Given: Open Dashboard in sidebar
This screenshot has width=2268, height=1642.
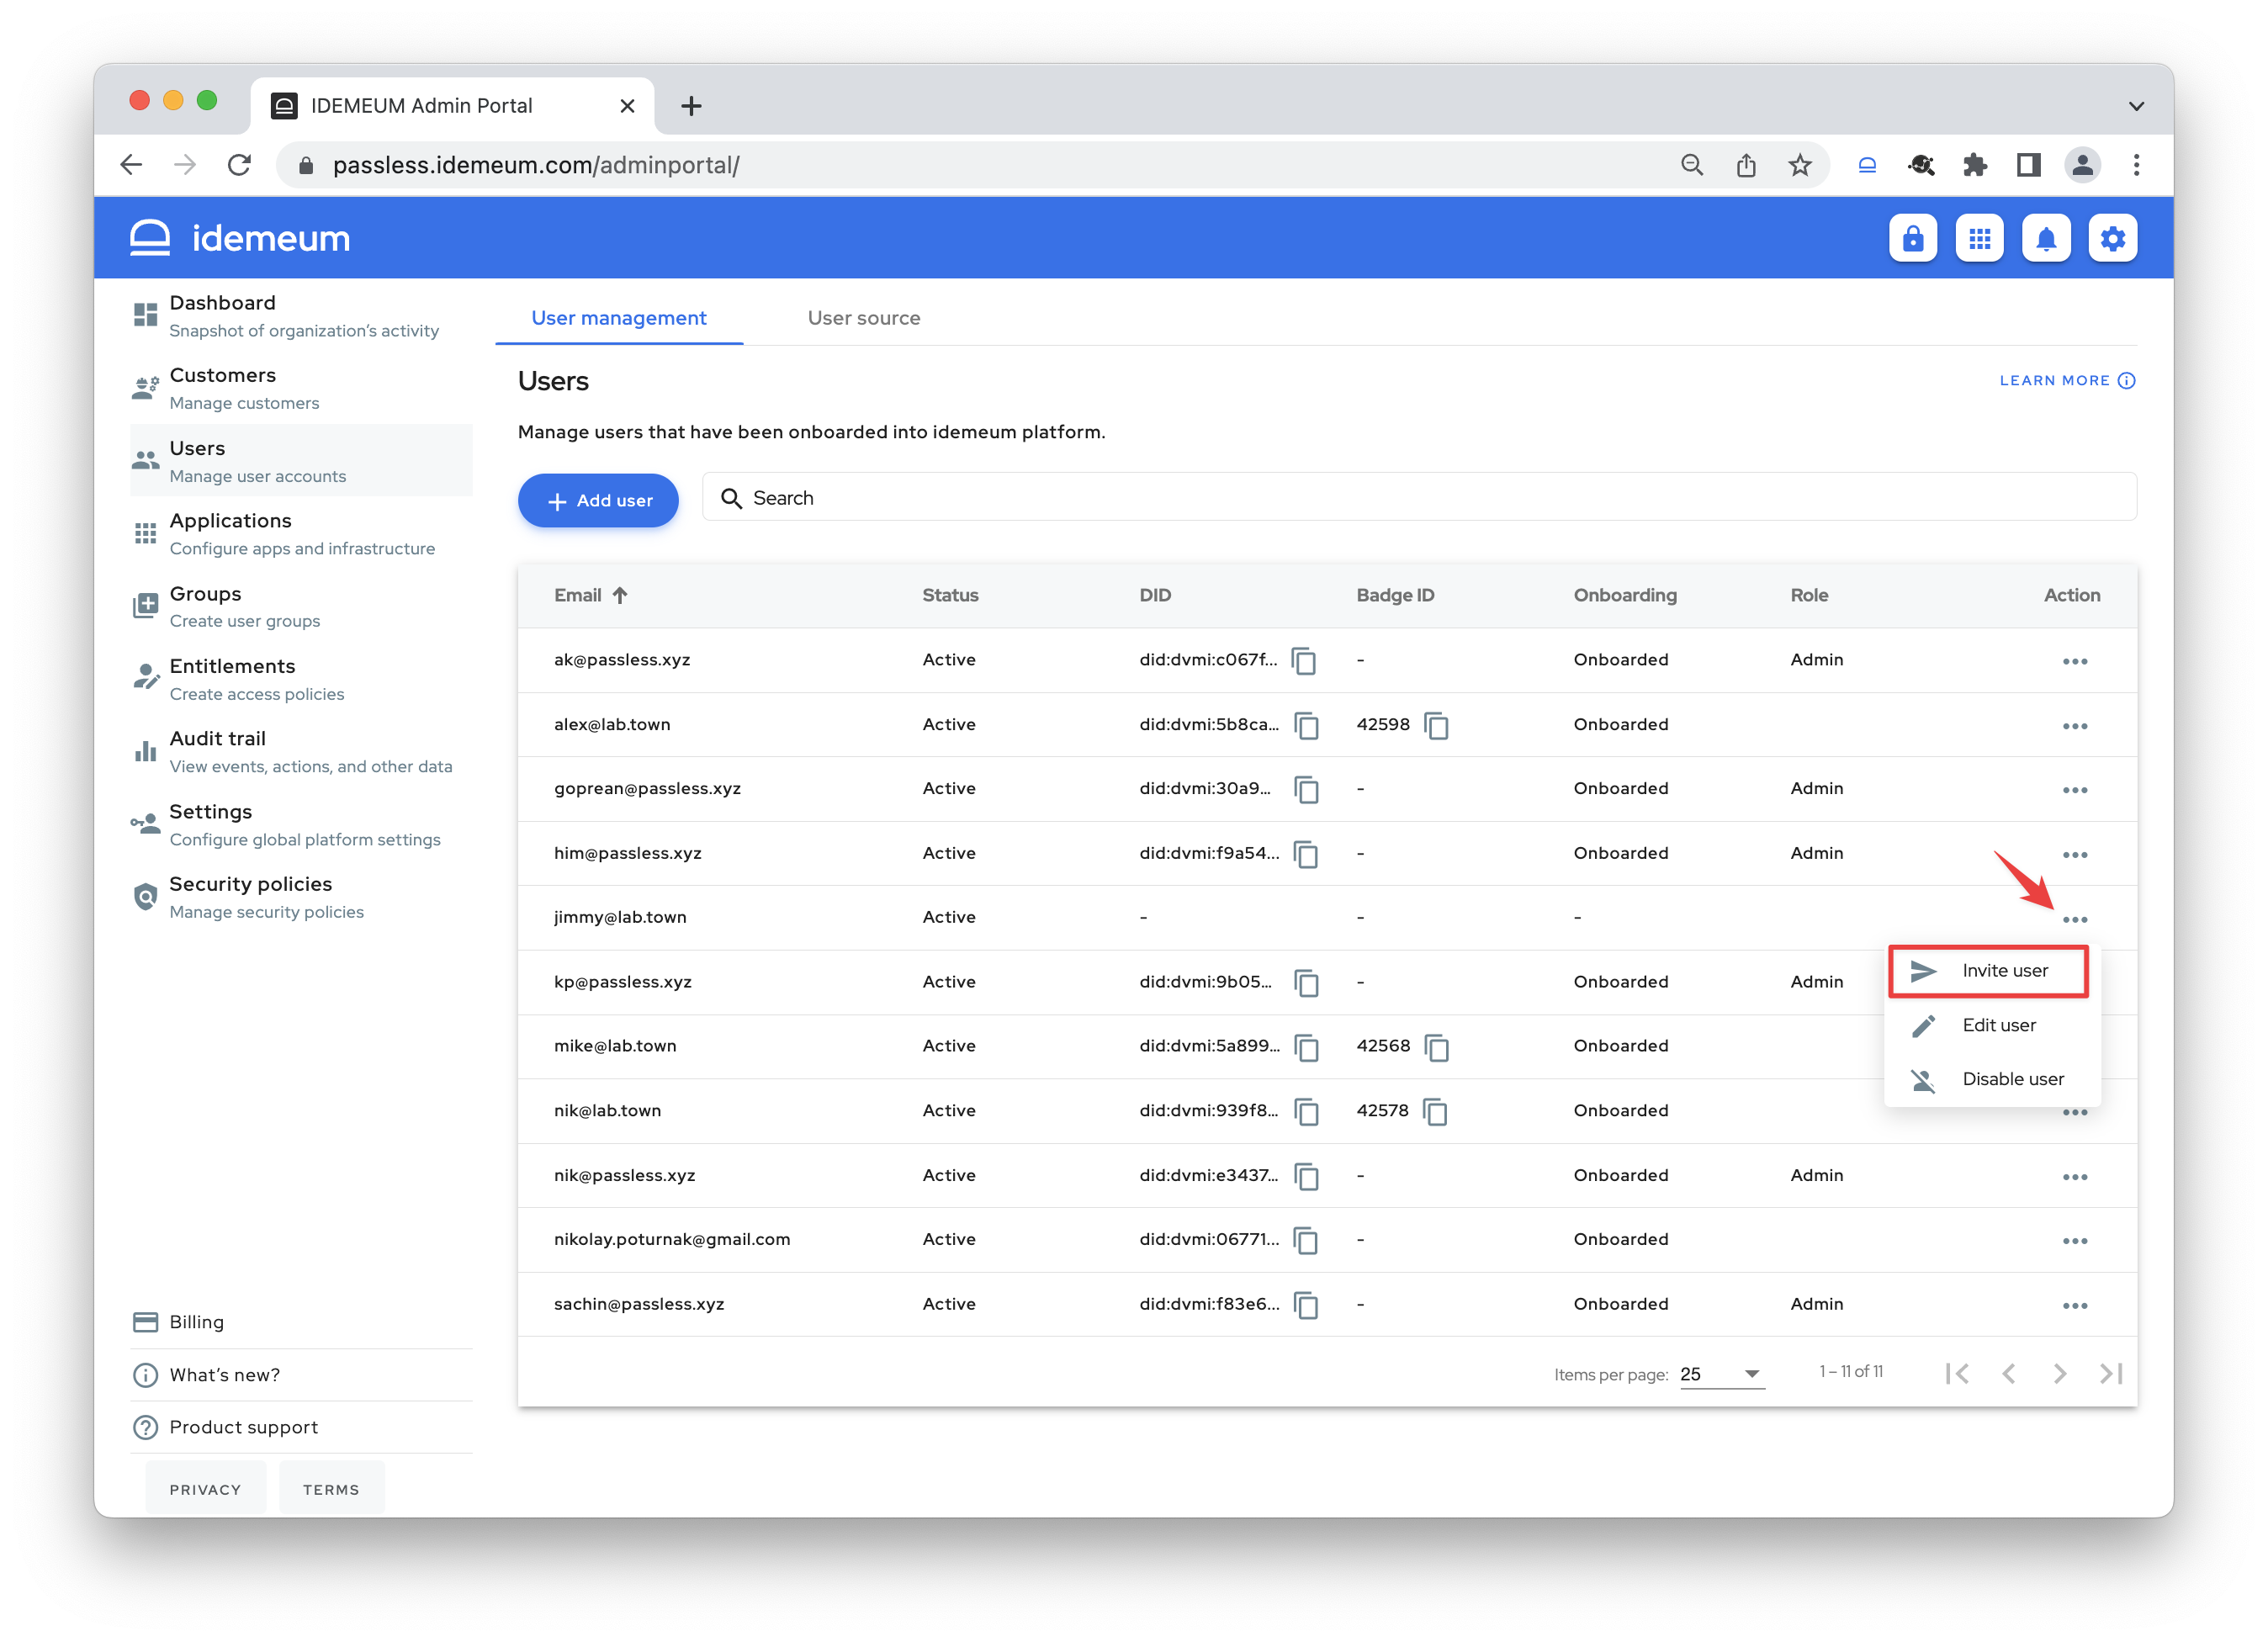Looking at the screenshot, I should click(300, 316).
